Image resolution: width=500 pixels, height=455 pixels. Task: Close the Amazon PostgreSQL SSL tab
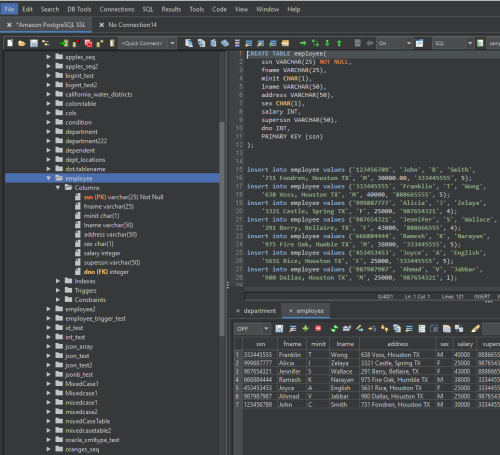pyautogui.click(x=9, y=25)
